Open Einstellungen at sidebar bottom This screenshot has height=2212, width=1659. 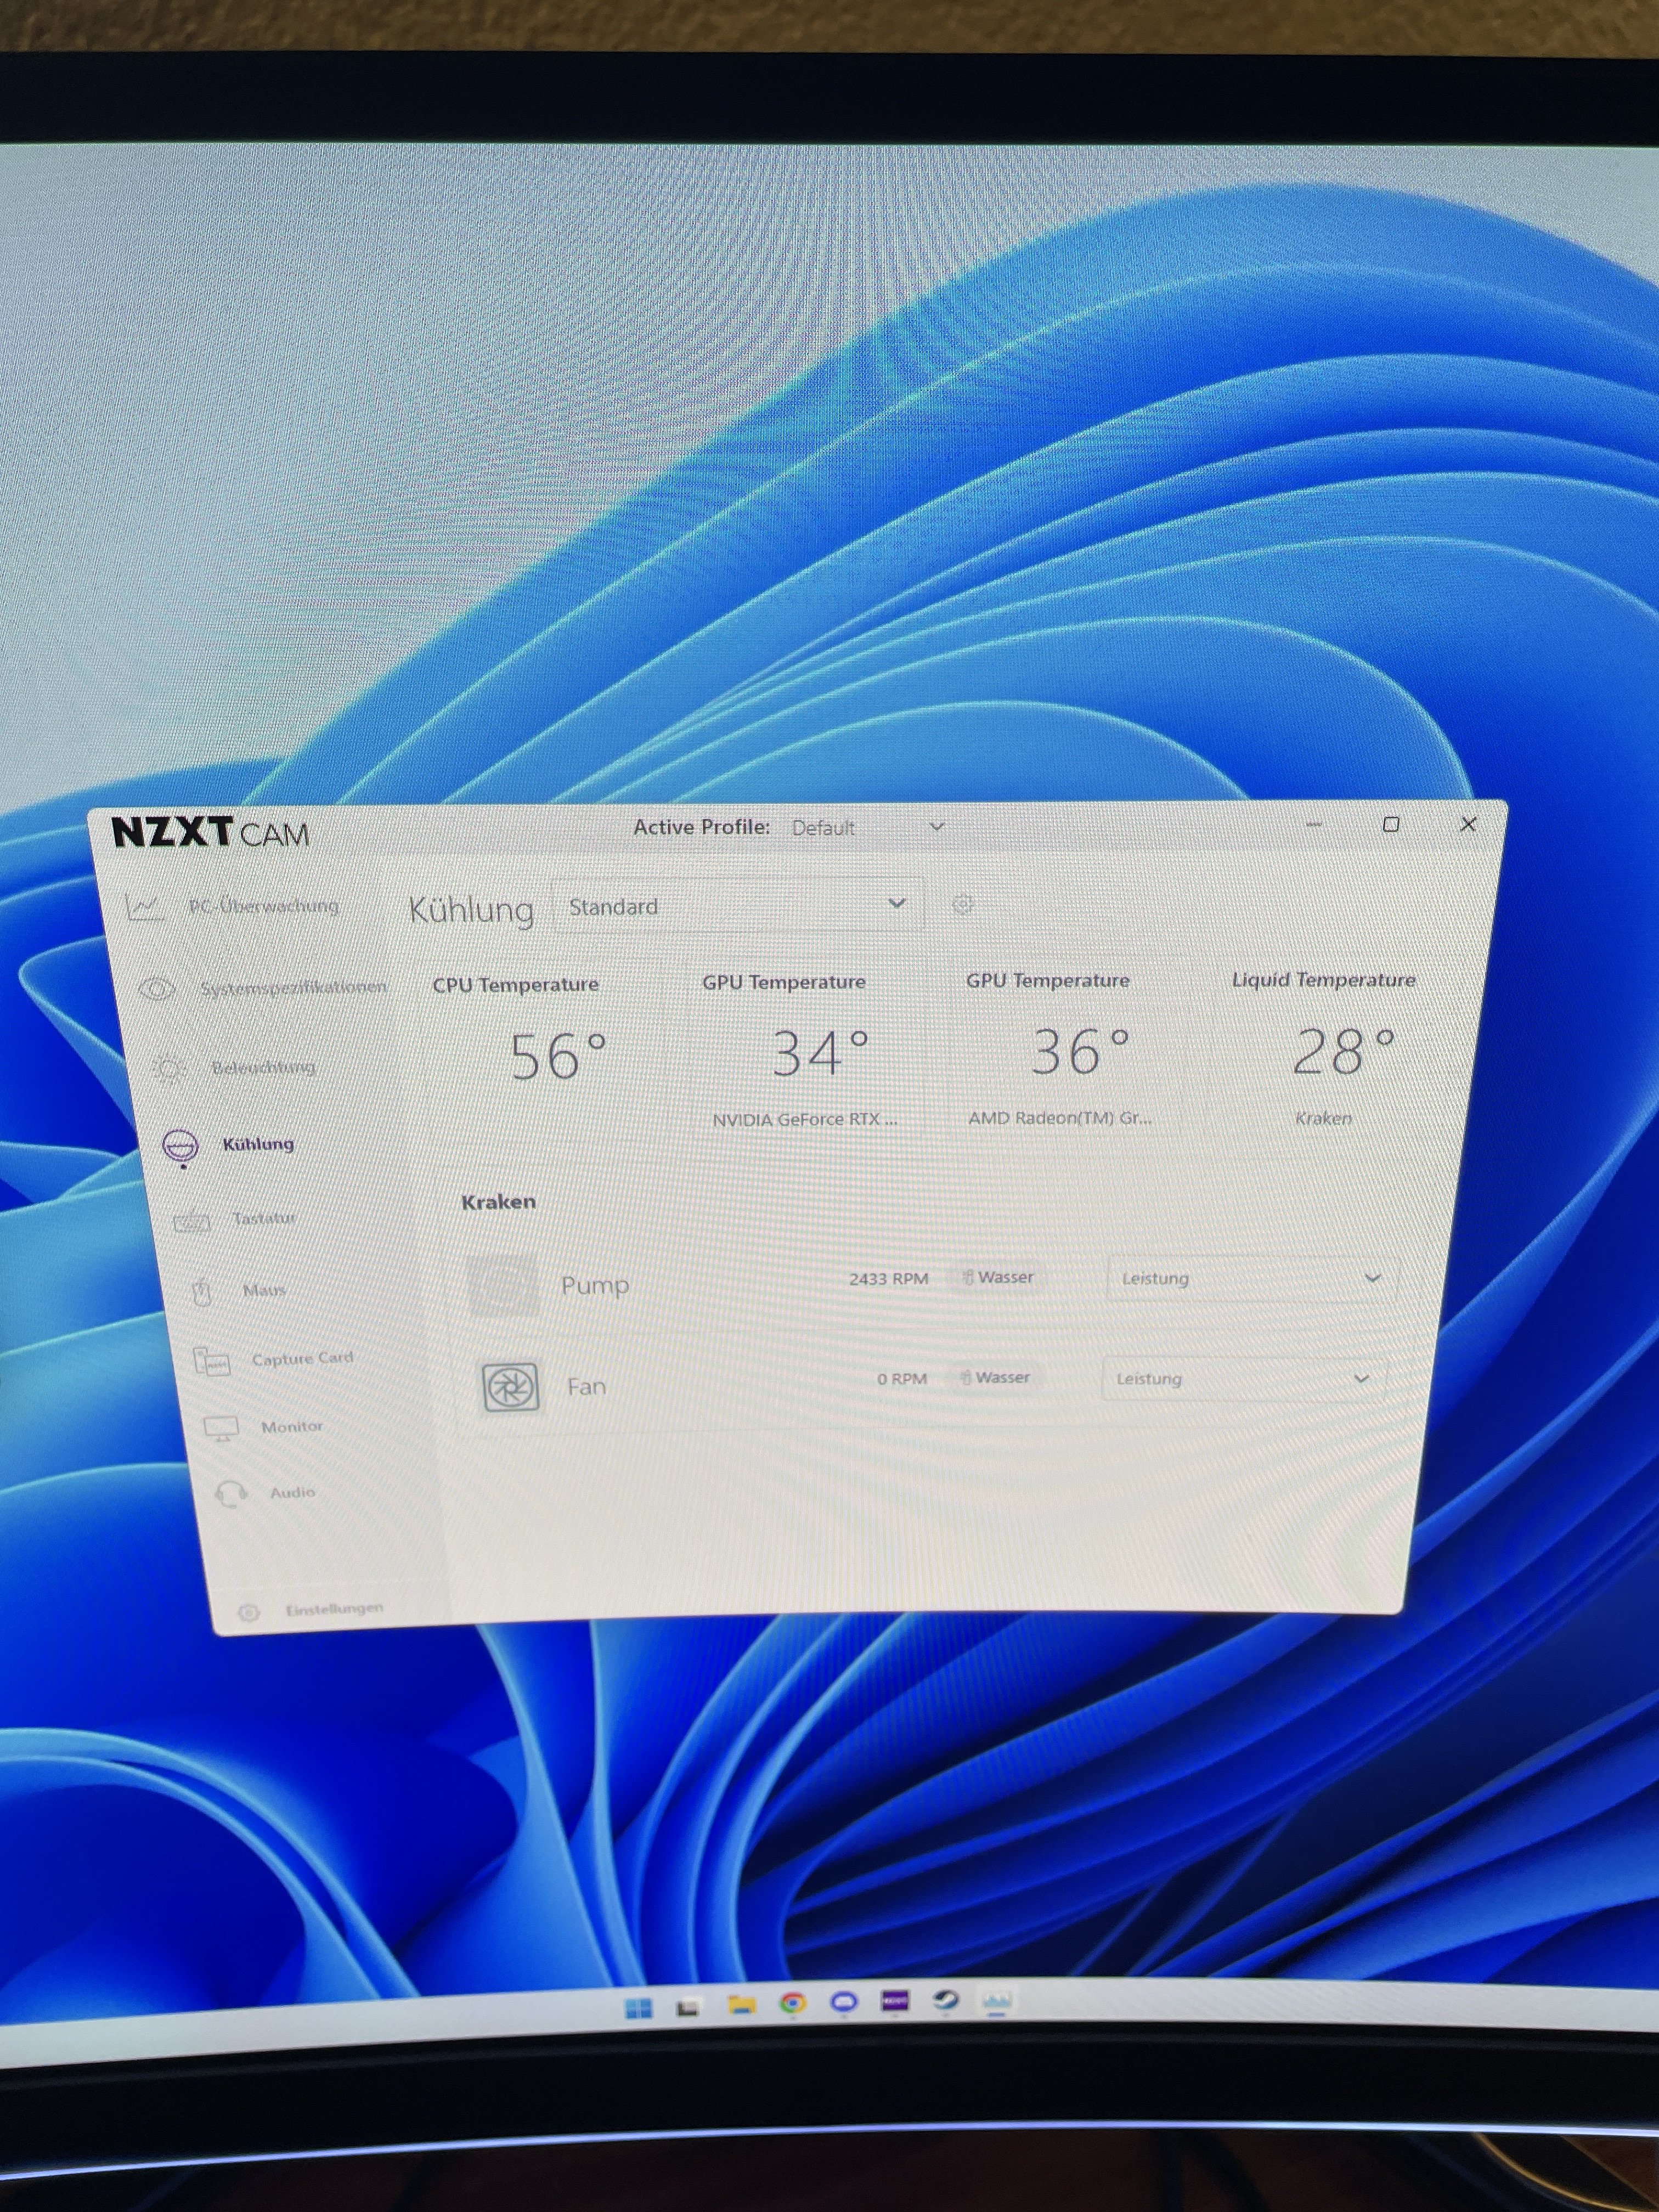(333, 1609)
